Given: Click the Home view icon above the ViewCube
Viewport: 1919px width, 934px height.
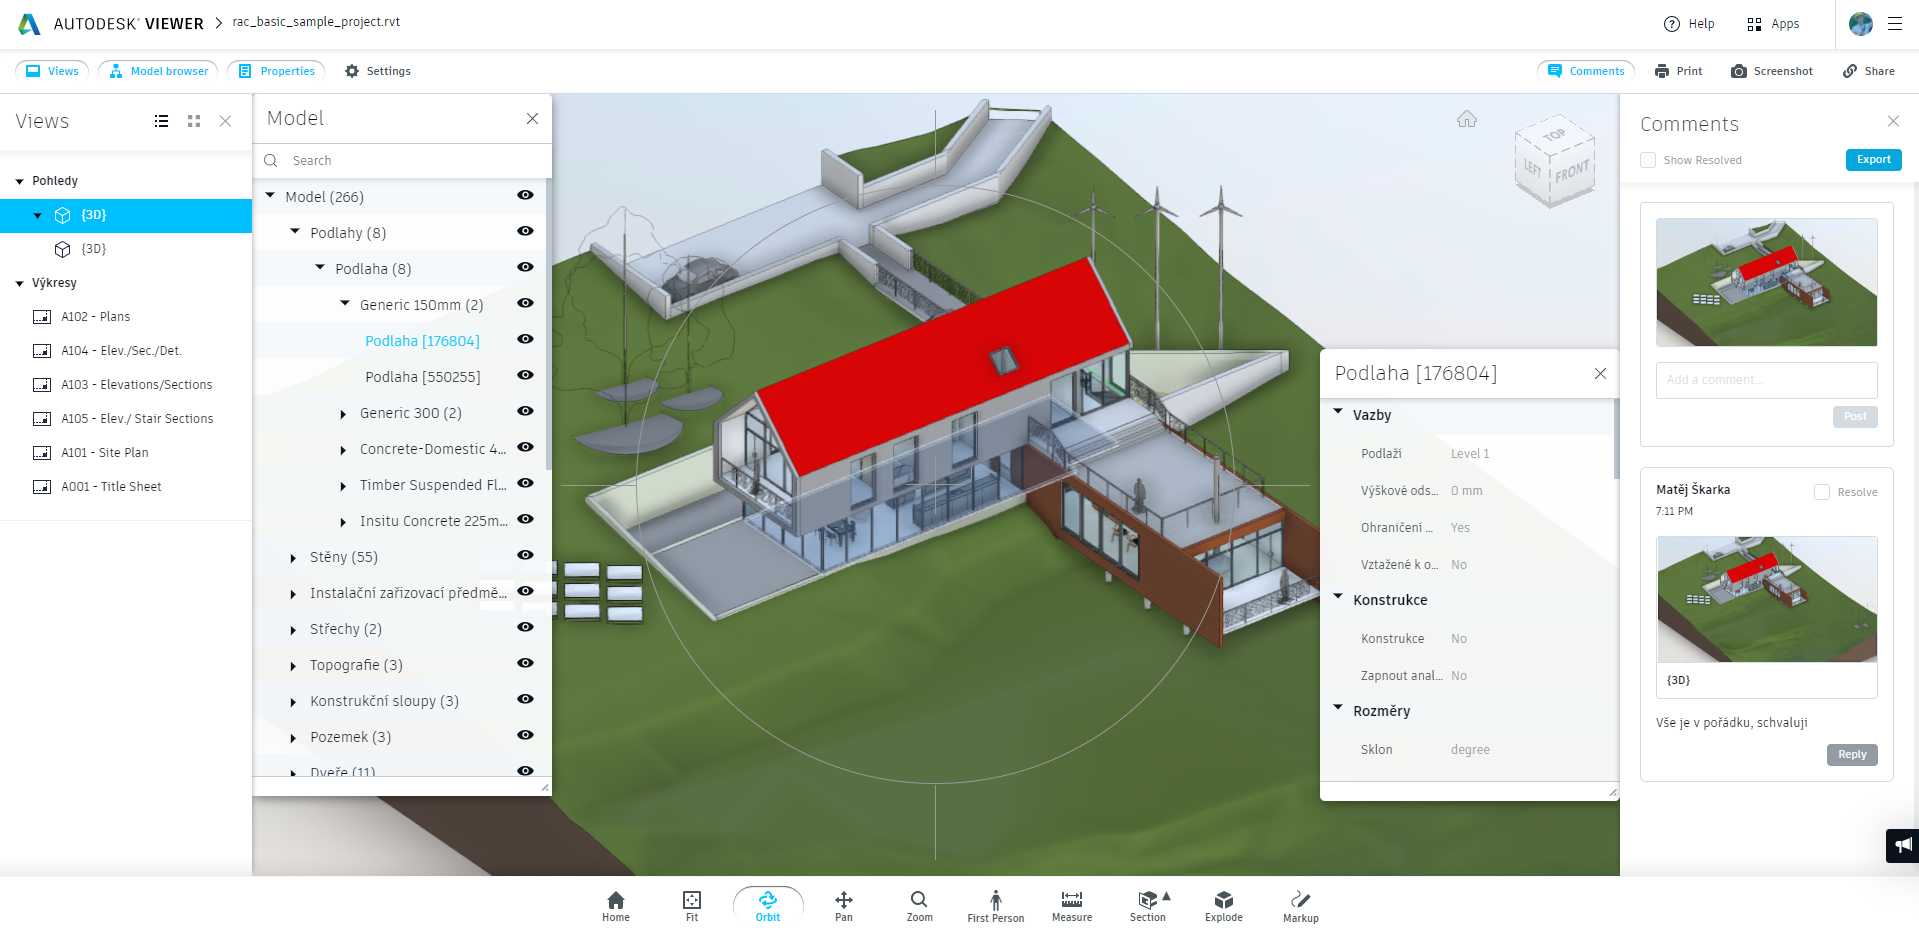Looking at the screenshot, I should 1467,119.
